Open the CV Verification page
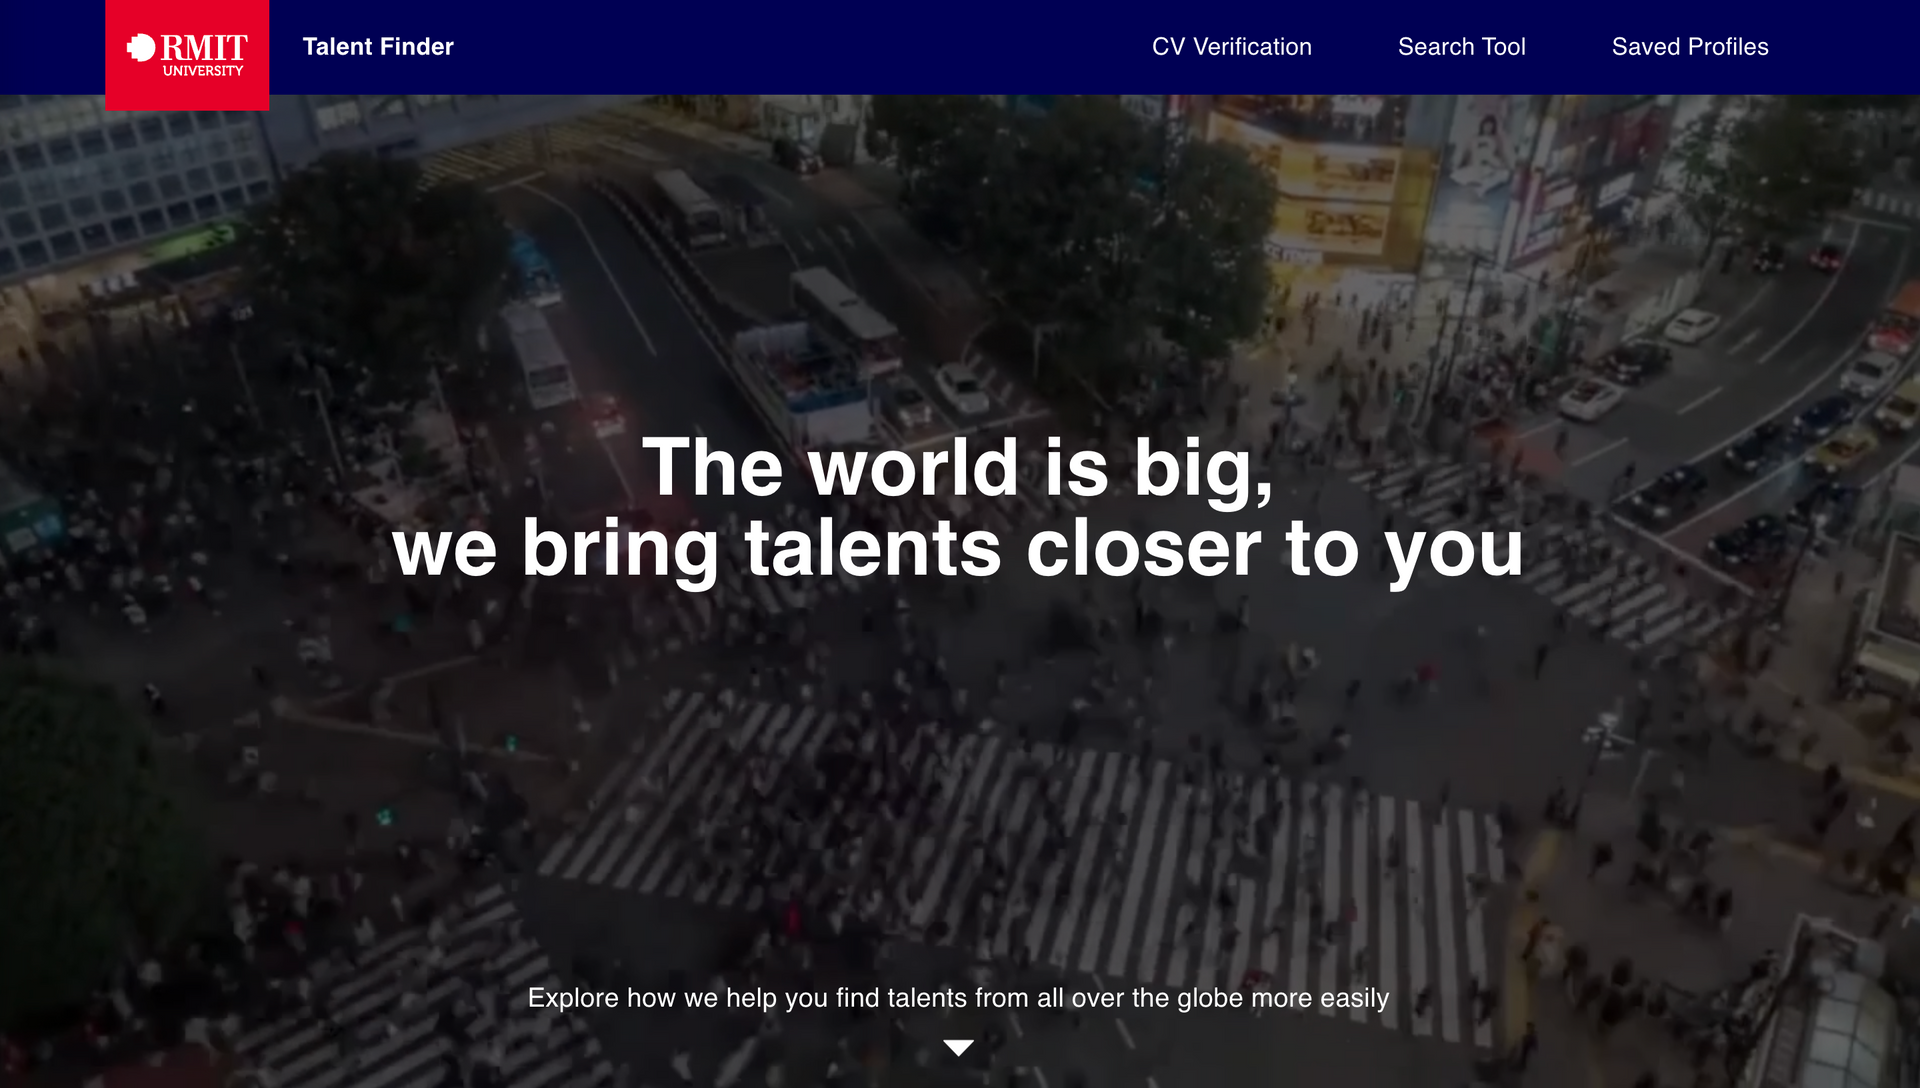The image size is (1920, 1088). pyautogui.click(x=1231, y=47)
